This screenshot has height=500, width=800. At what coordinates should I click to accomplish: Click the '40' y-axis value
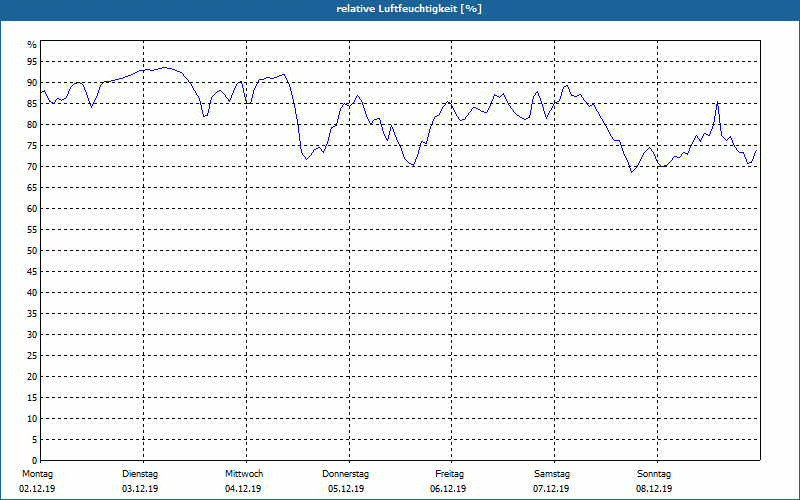click(32, 293)
